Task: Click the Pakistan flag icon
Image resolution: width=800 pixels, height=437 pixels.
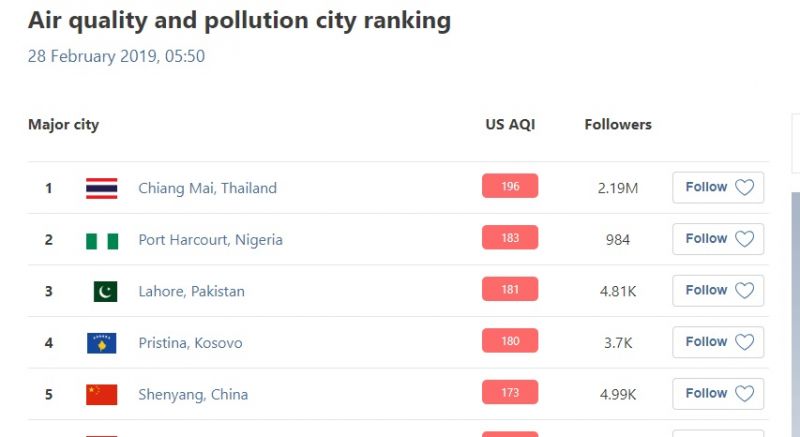Action: click(x=105, y=291)
